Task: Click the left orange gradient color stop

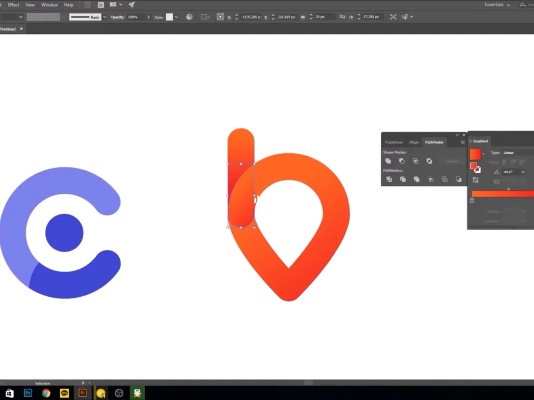Action: (472, 201)
